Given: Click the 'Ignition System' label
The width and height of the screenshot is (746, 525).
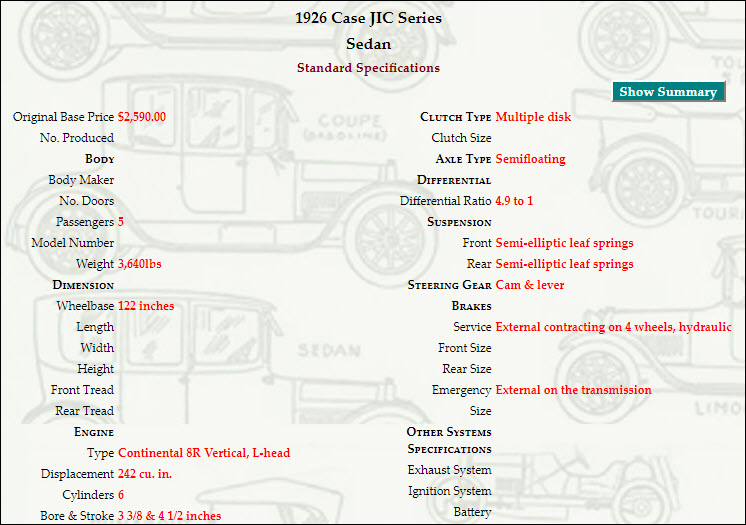Looking at the screenshot, I should coord(450,491).
